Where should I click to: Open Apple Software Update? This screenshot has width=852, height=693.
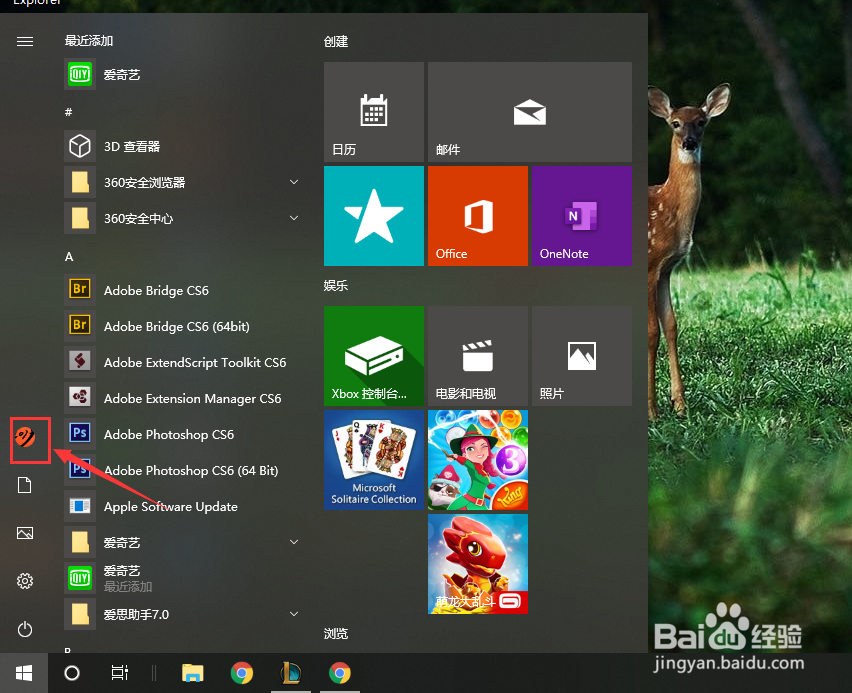tap(182, 506)
